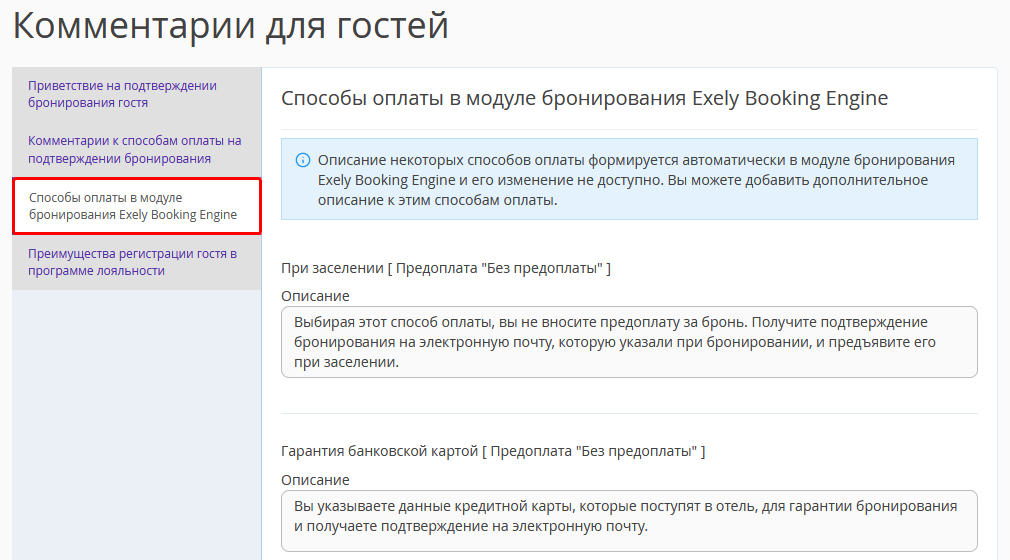Edit 'Гарантия банковской картой' description field
This screenshot has height=560, width=1010.
click(629, 521)
